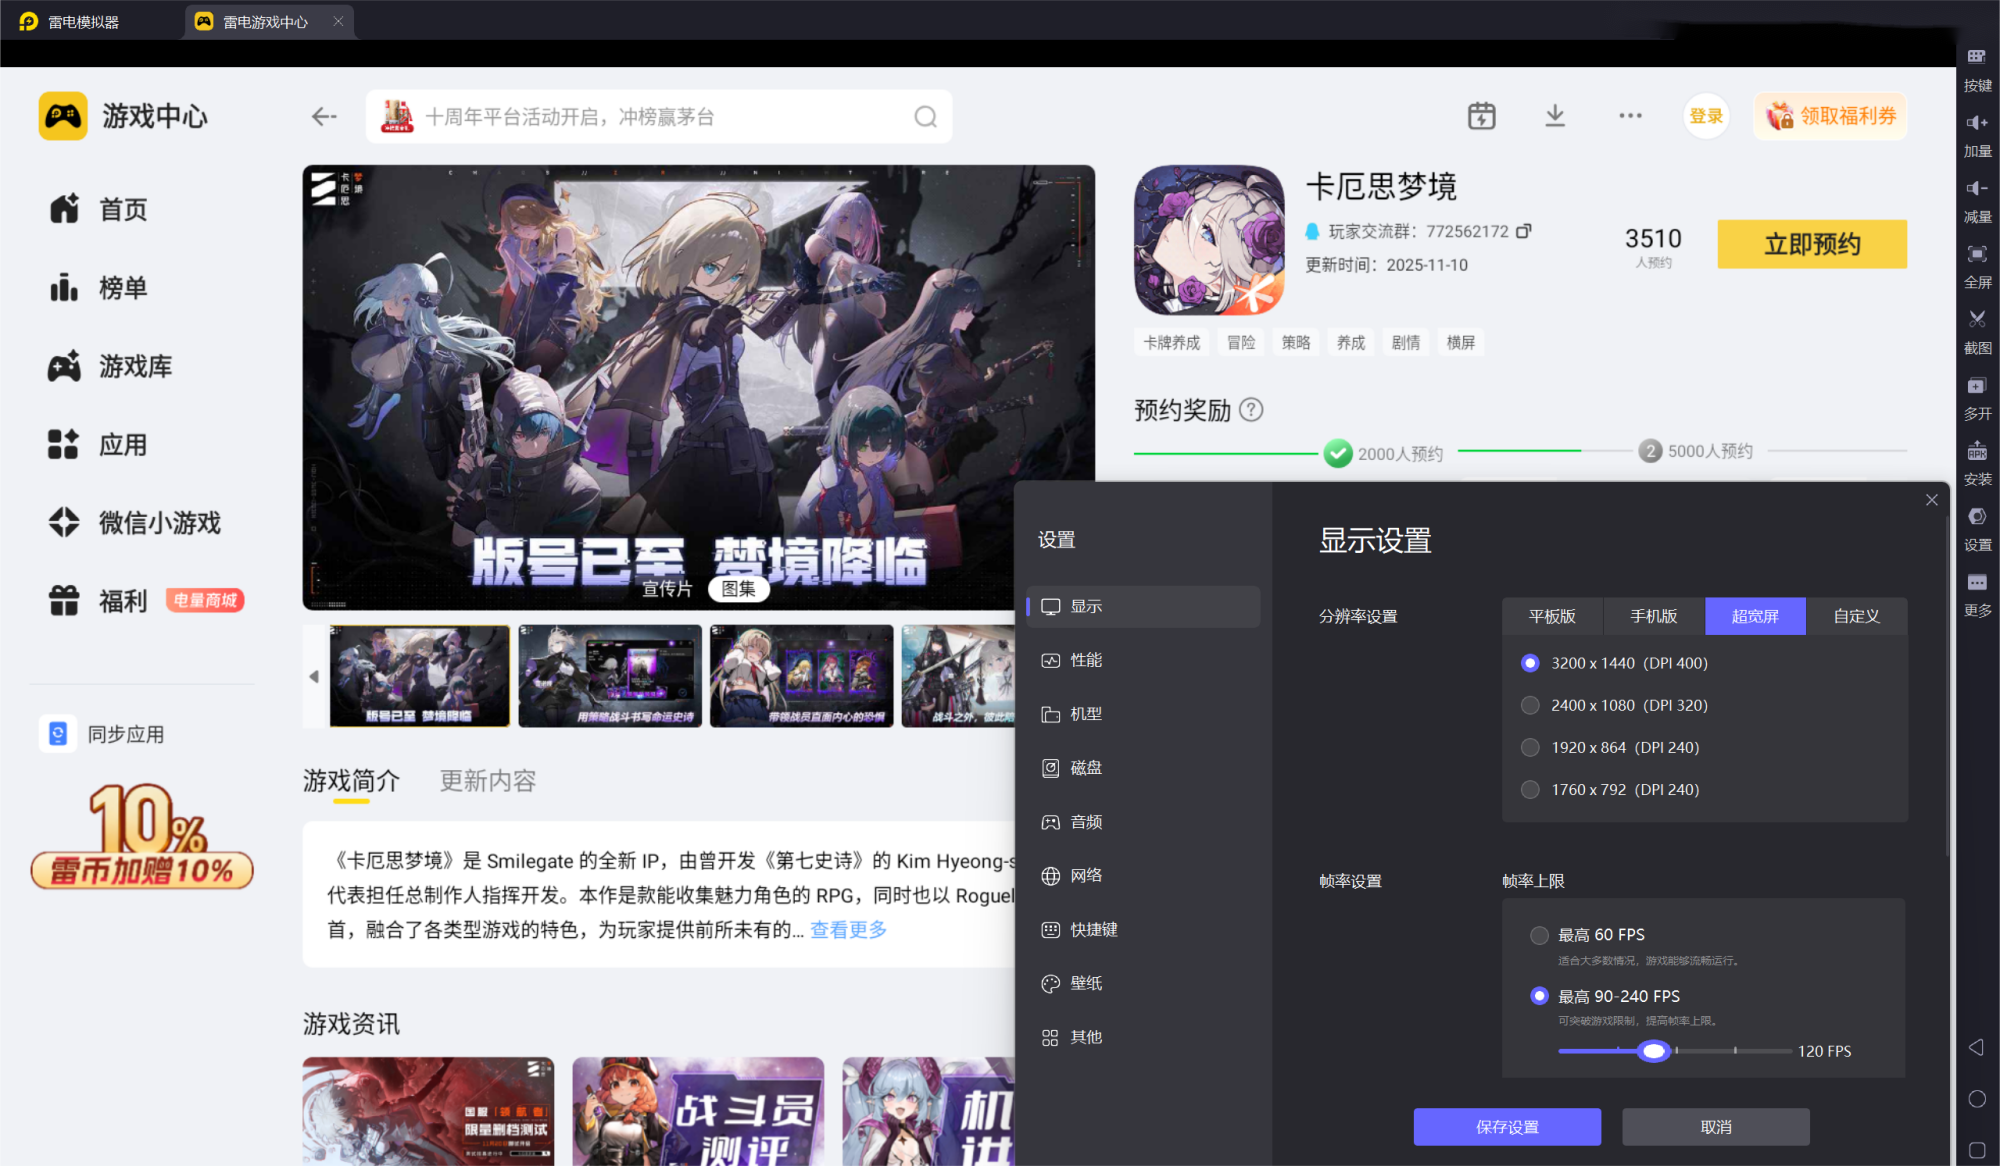
Task: Click the screenshot scissors icon in sidebar
Action: (x=1977, y=320)
